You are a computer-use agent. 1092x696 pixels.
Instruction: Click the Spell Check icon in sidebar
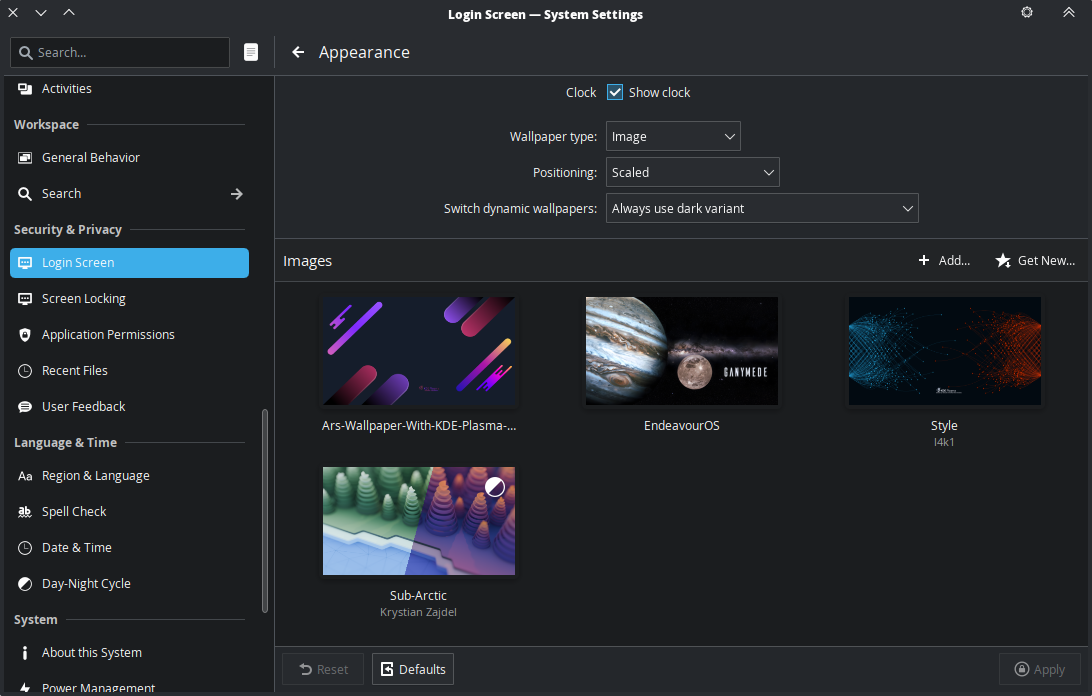[x=25, y=512]
